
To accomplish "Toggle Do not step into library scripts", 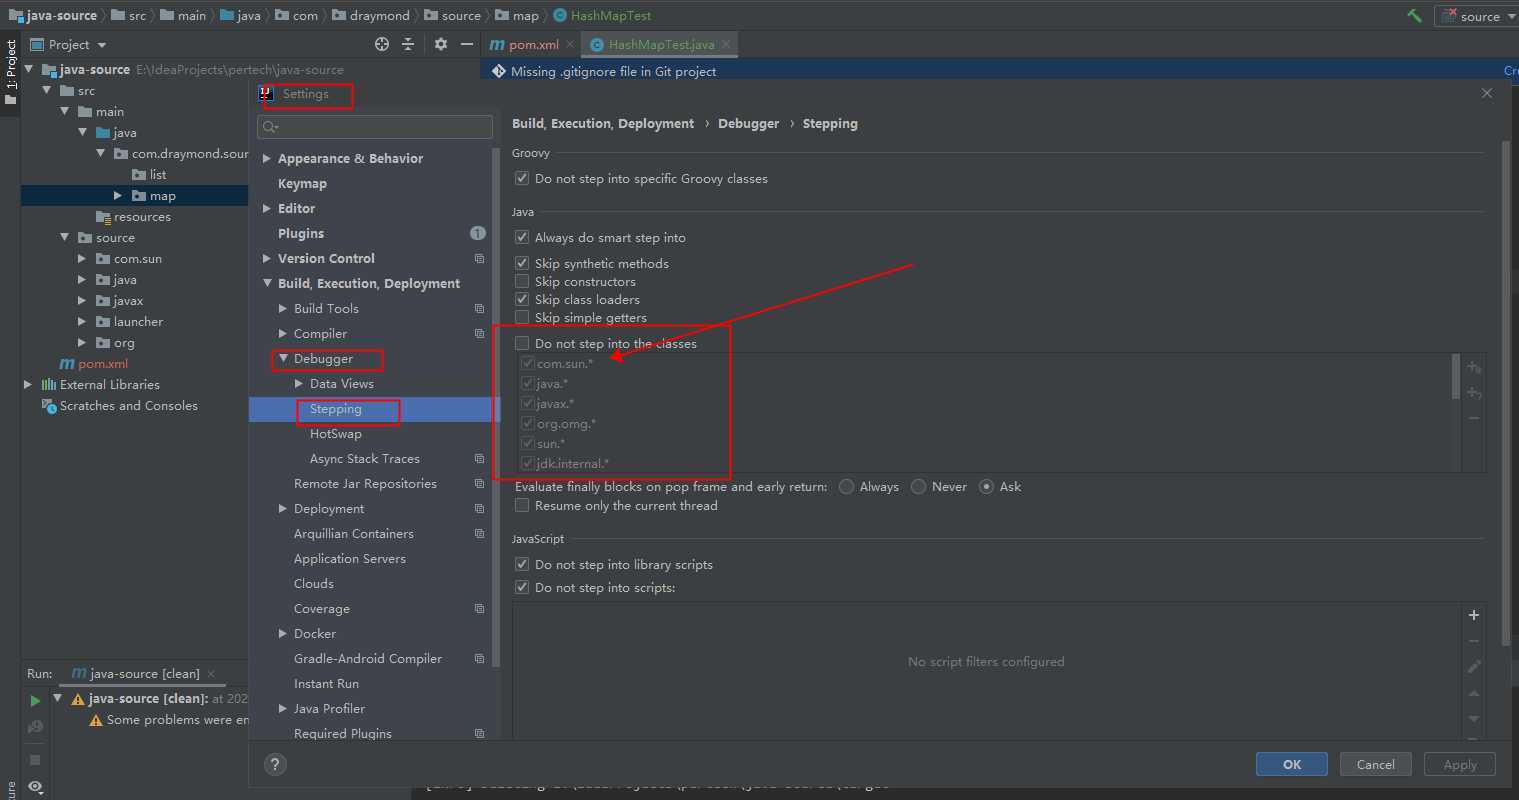I will [522, 564].
